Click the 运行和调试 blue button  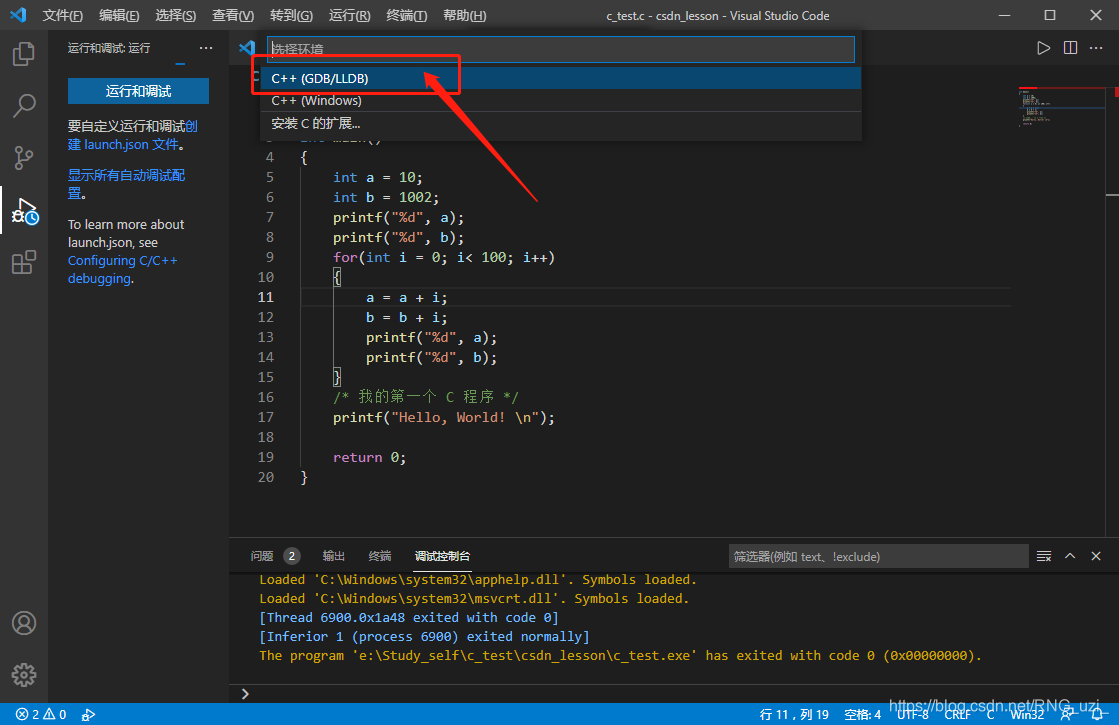pos(138,91)
